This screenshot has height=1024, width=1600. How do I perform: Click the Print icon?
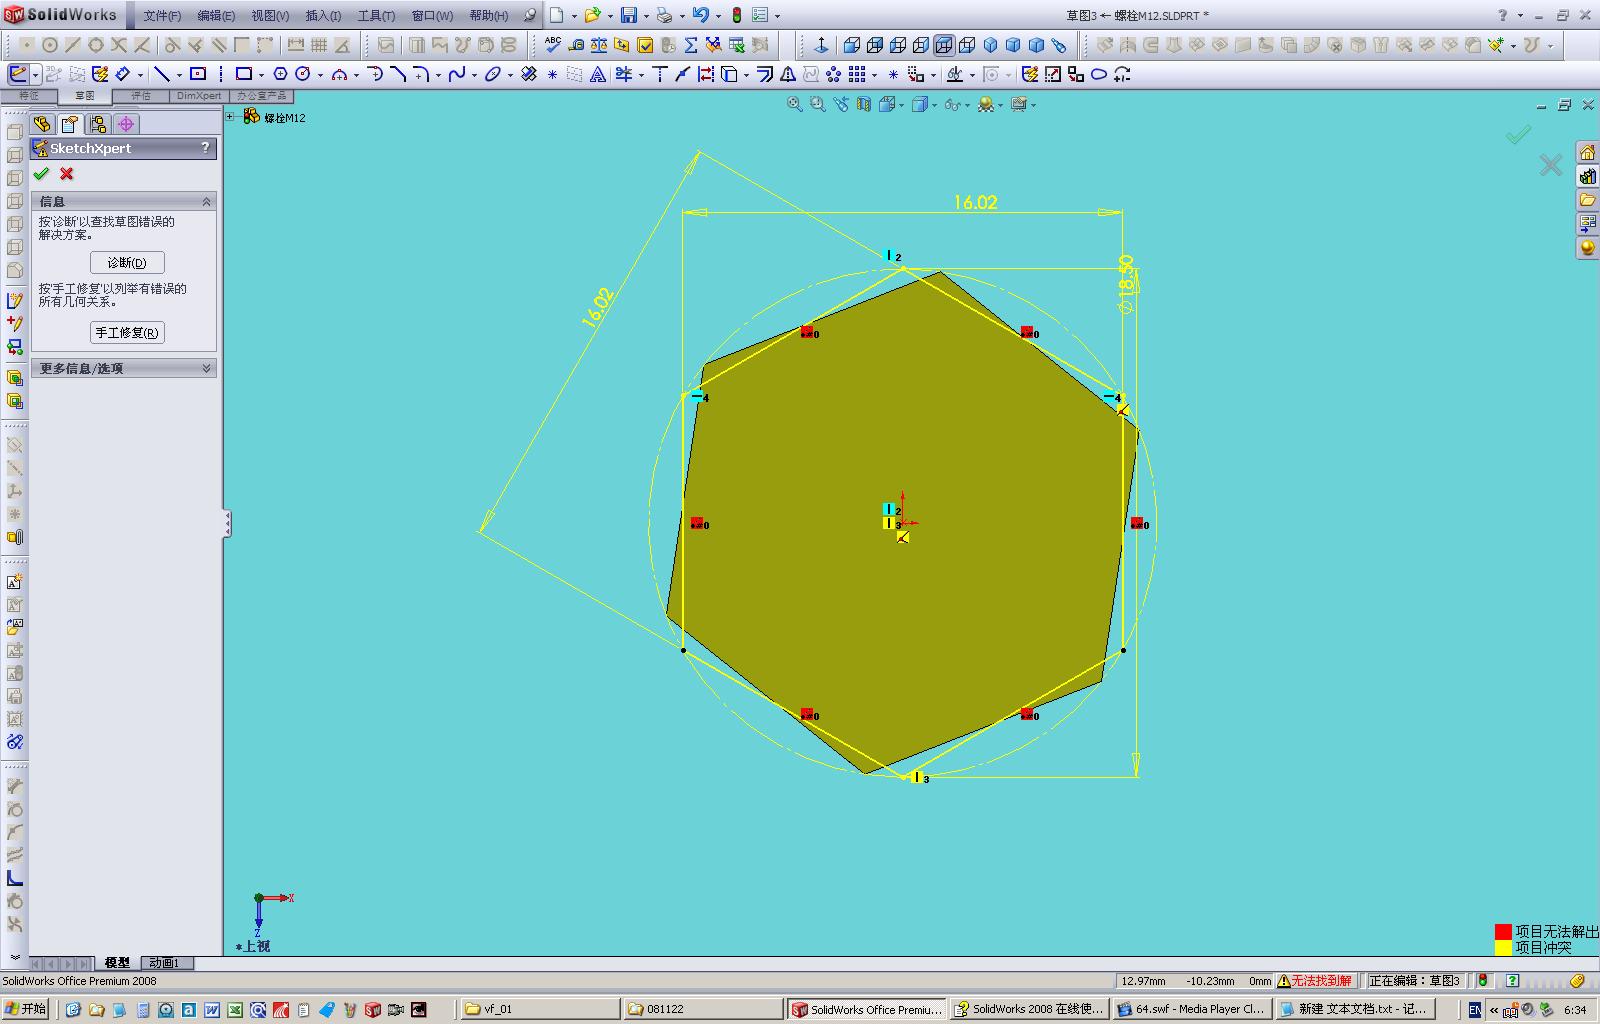(x=664, y=15)
